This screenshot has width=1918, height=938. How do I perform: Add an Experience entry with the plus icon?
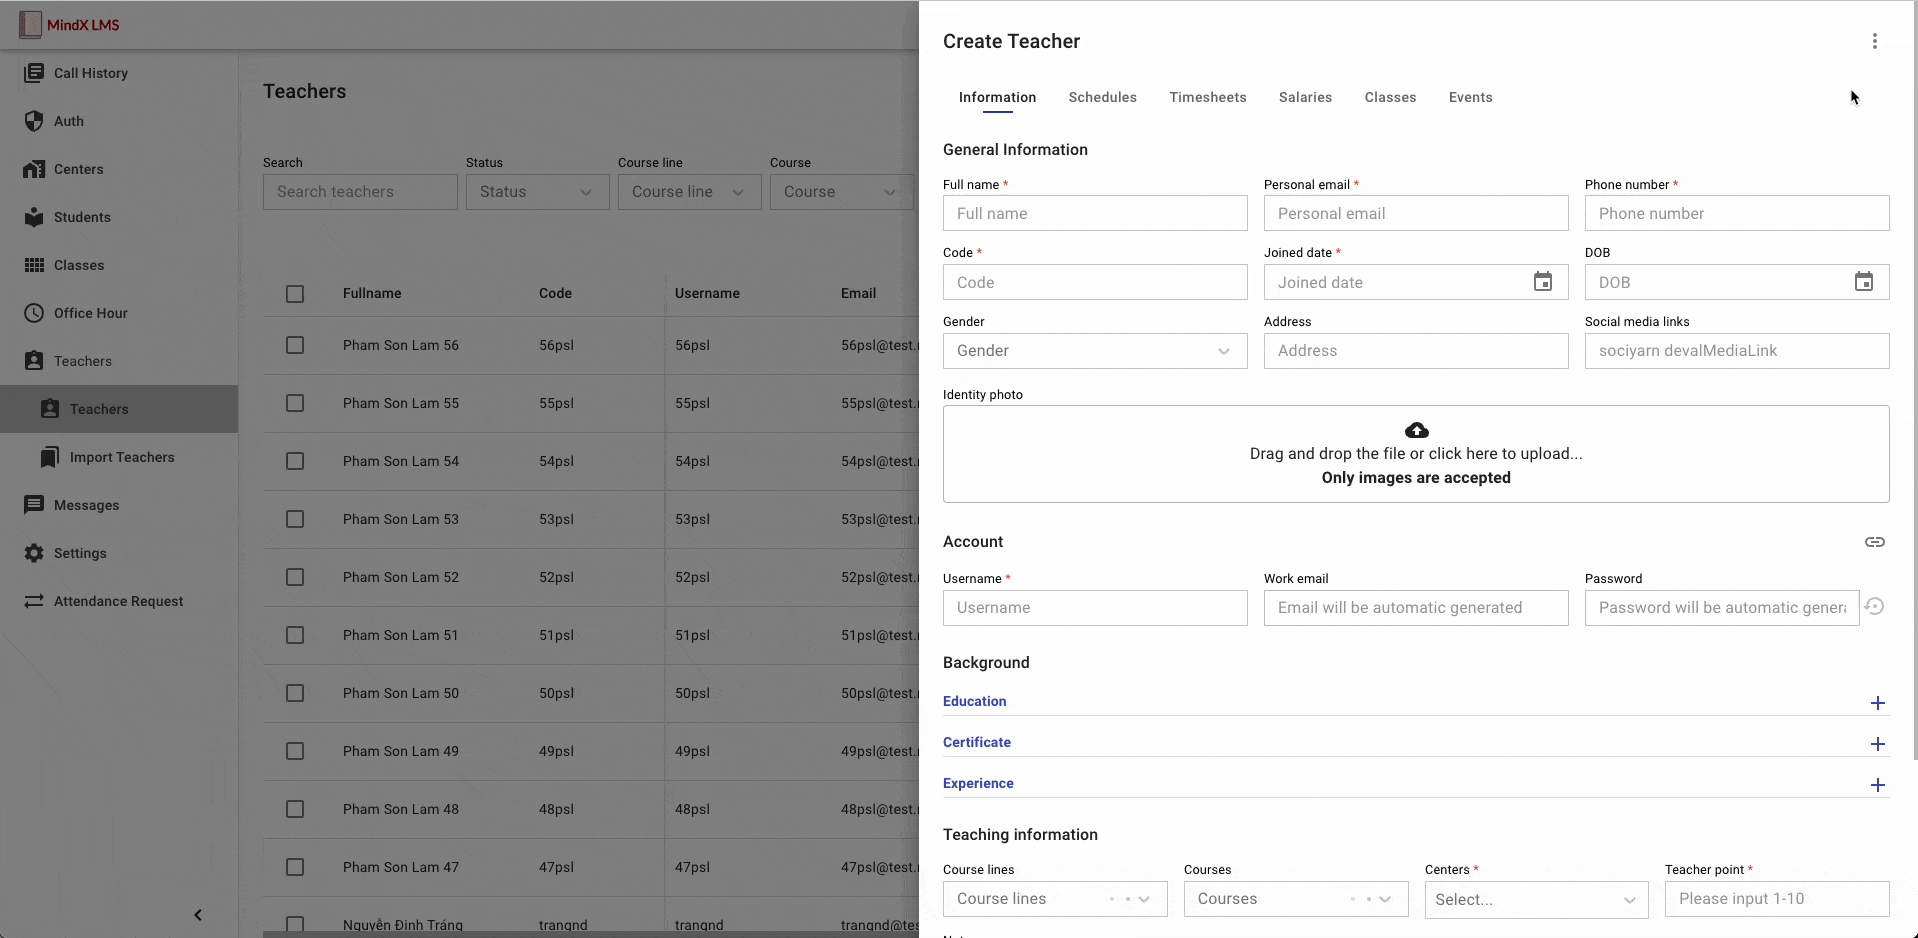(1877, 785)
